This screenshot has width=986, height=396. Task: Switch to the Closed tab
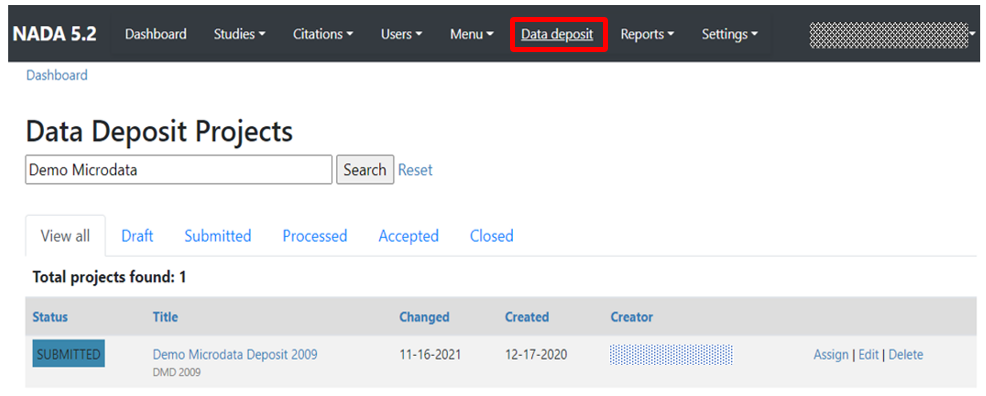coord(492,236)
